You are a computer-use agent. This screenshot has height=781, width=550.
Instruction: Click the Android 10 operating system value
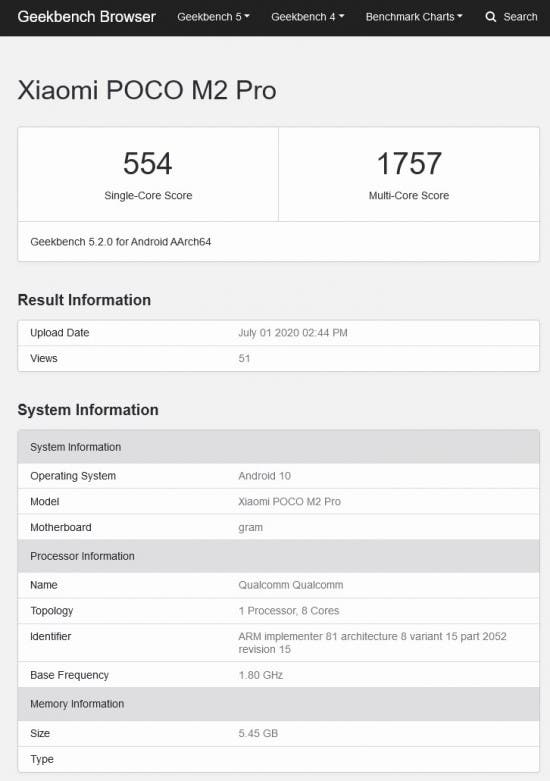pos(265,476)
